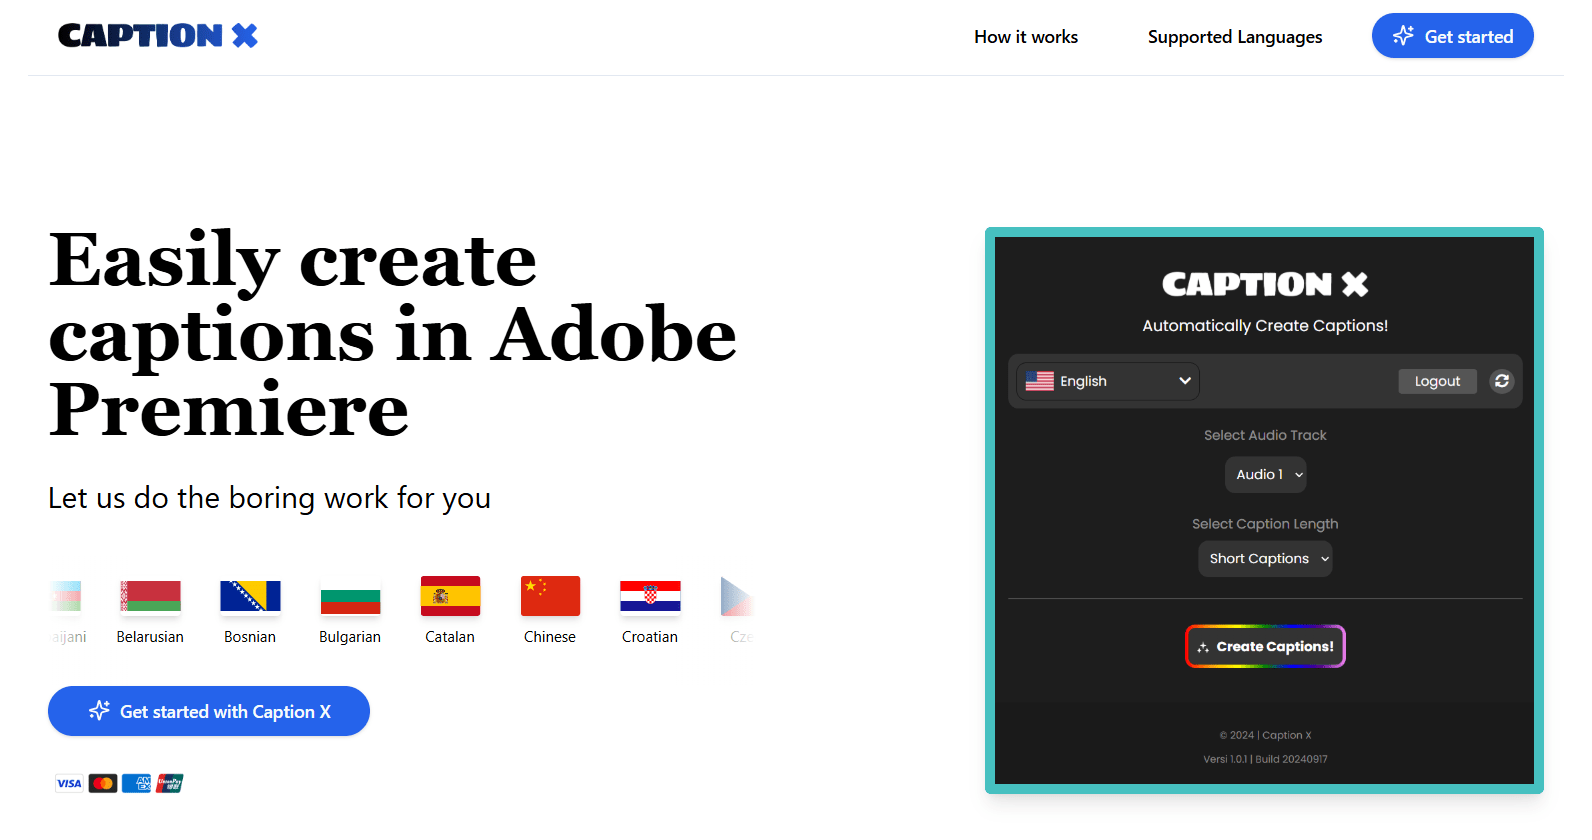The height and width of the screenshot is (840, 1592).
Task: Click the 'Select Audio Track' label
Action: [1265, 435]
